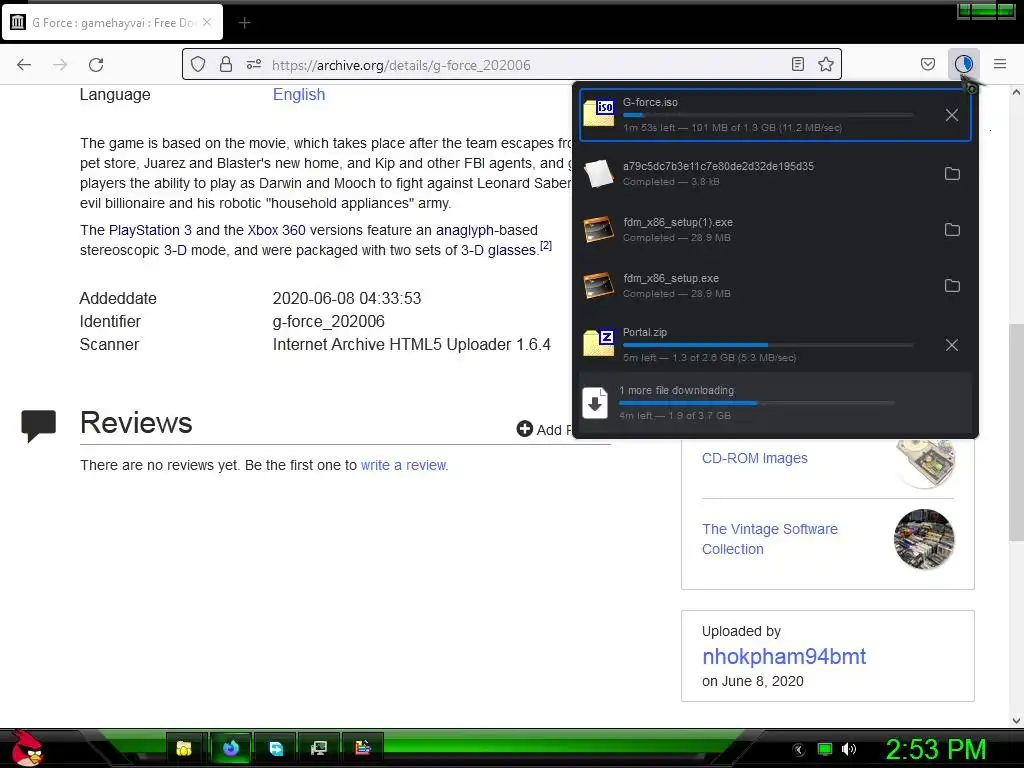View site security padlock information
The height and width of the screenshot is (768, 1024).
[x=226, y=64]
